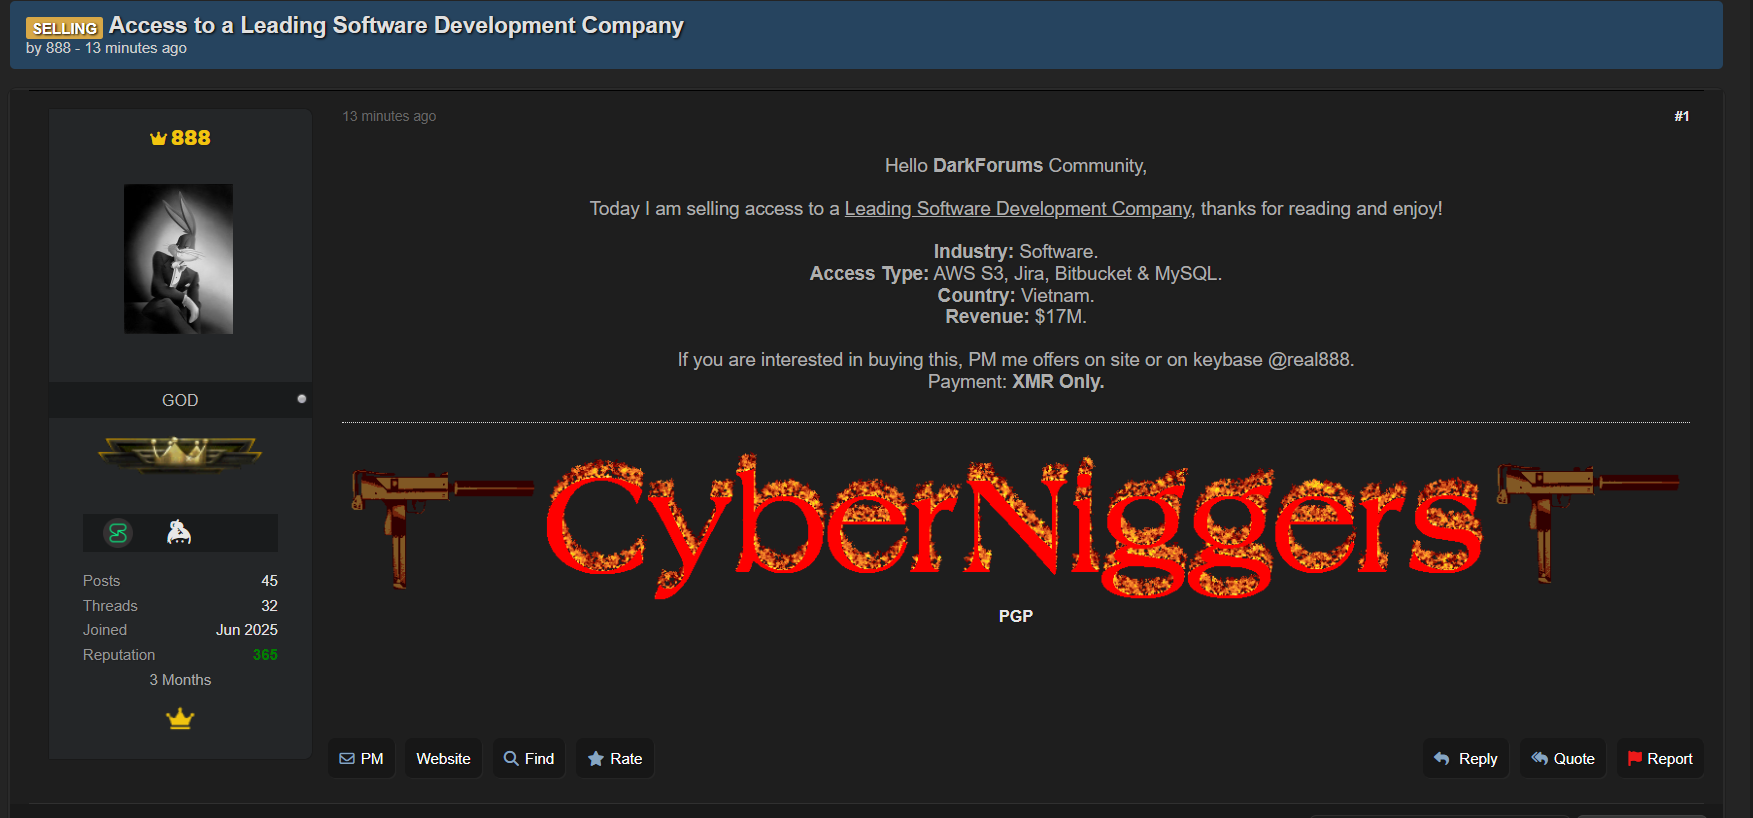Screen dimensions: 1753x818
Task: Click the user's avatar image
Action: click(x=178, y=259)
